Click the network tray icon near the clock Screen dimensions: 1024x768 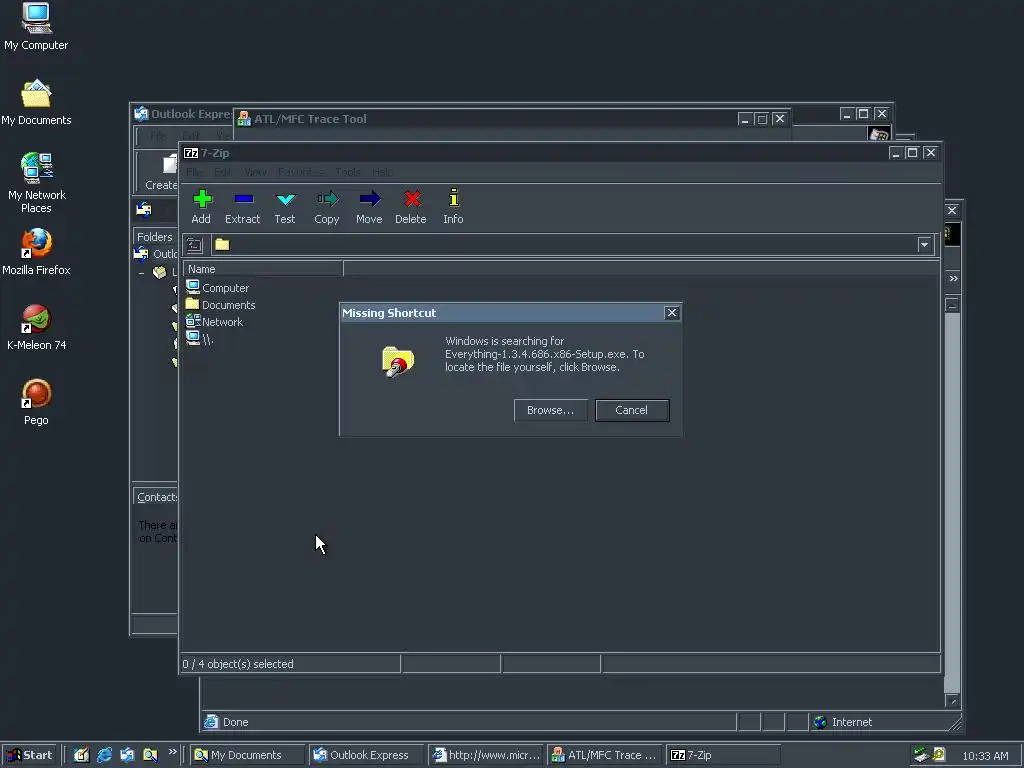coord(921,755)
